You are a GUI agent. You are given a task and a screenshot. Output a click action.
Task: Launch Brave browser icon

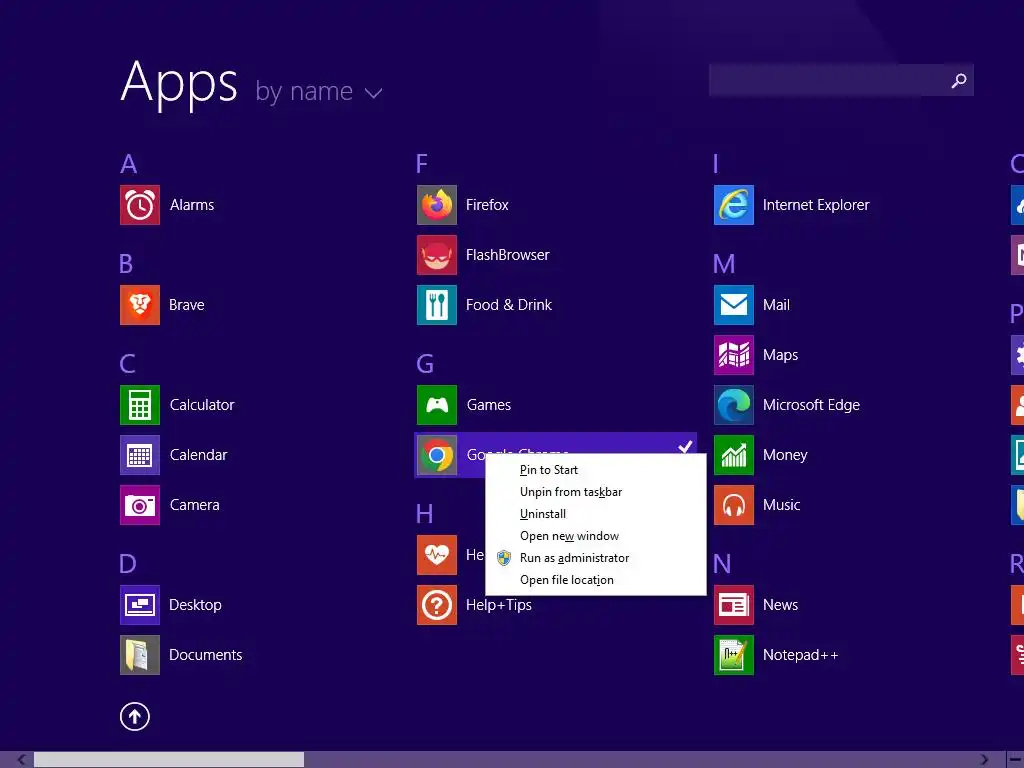pyautogui.click(x=140, y=305)
